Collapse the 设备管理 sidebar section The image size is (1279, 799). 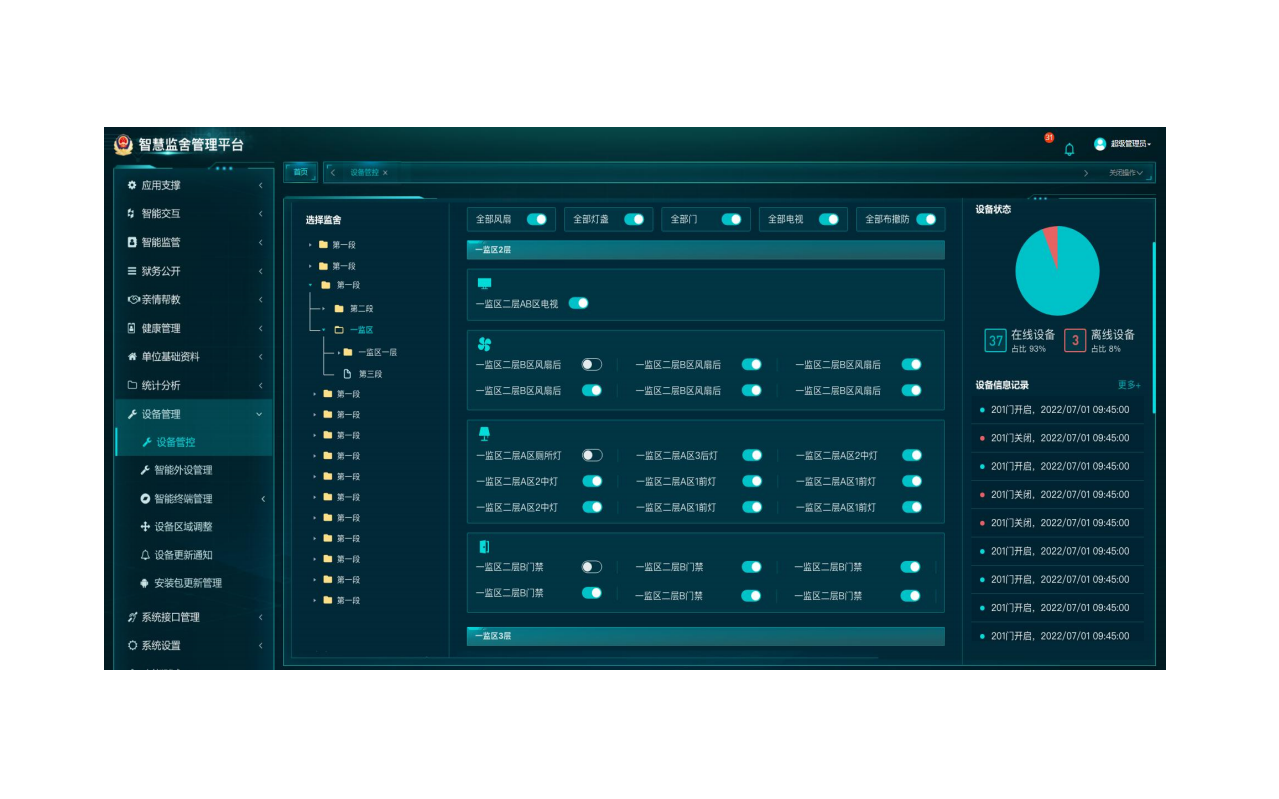(259, 414)
